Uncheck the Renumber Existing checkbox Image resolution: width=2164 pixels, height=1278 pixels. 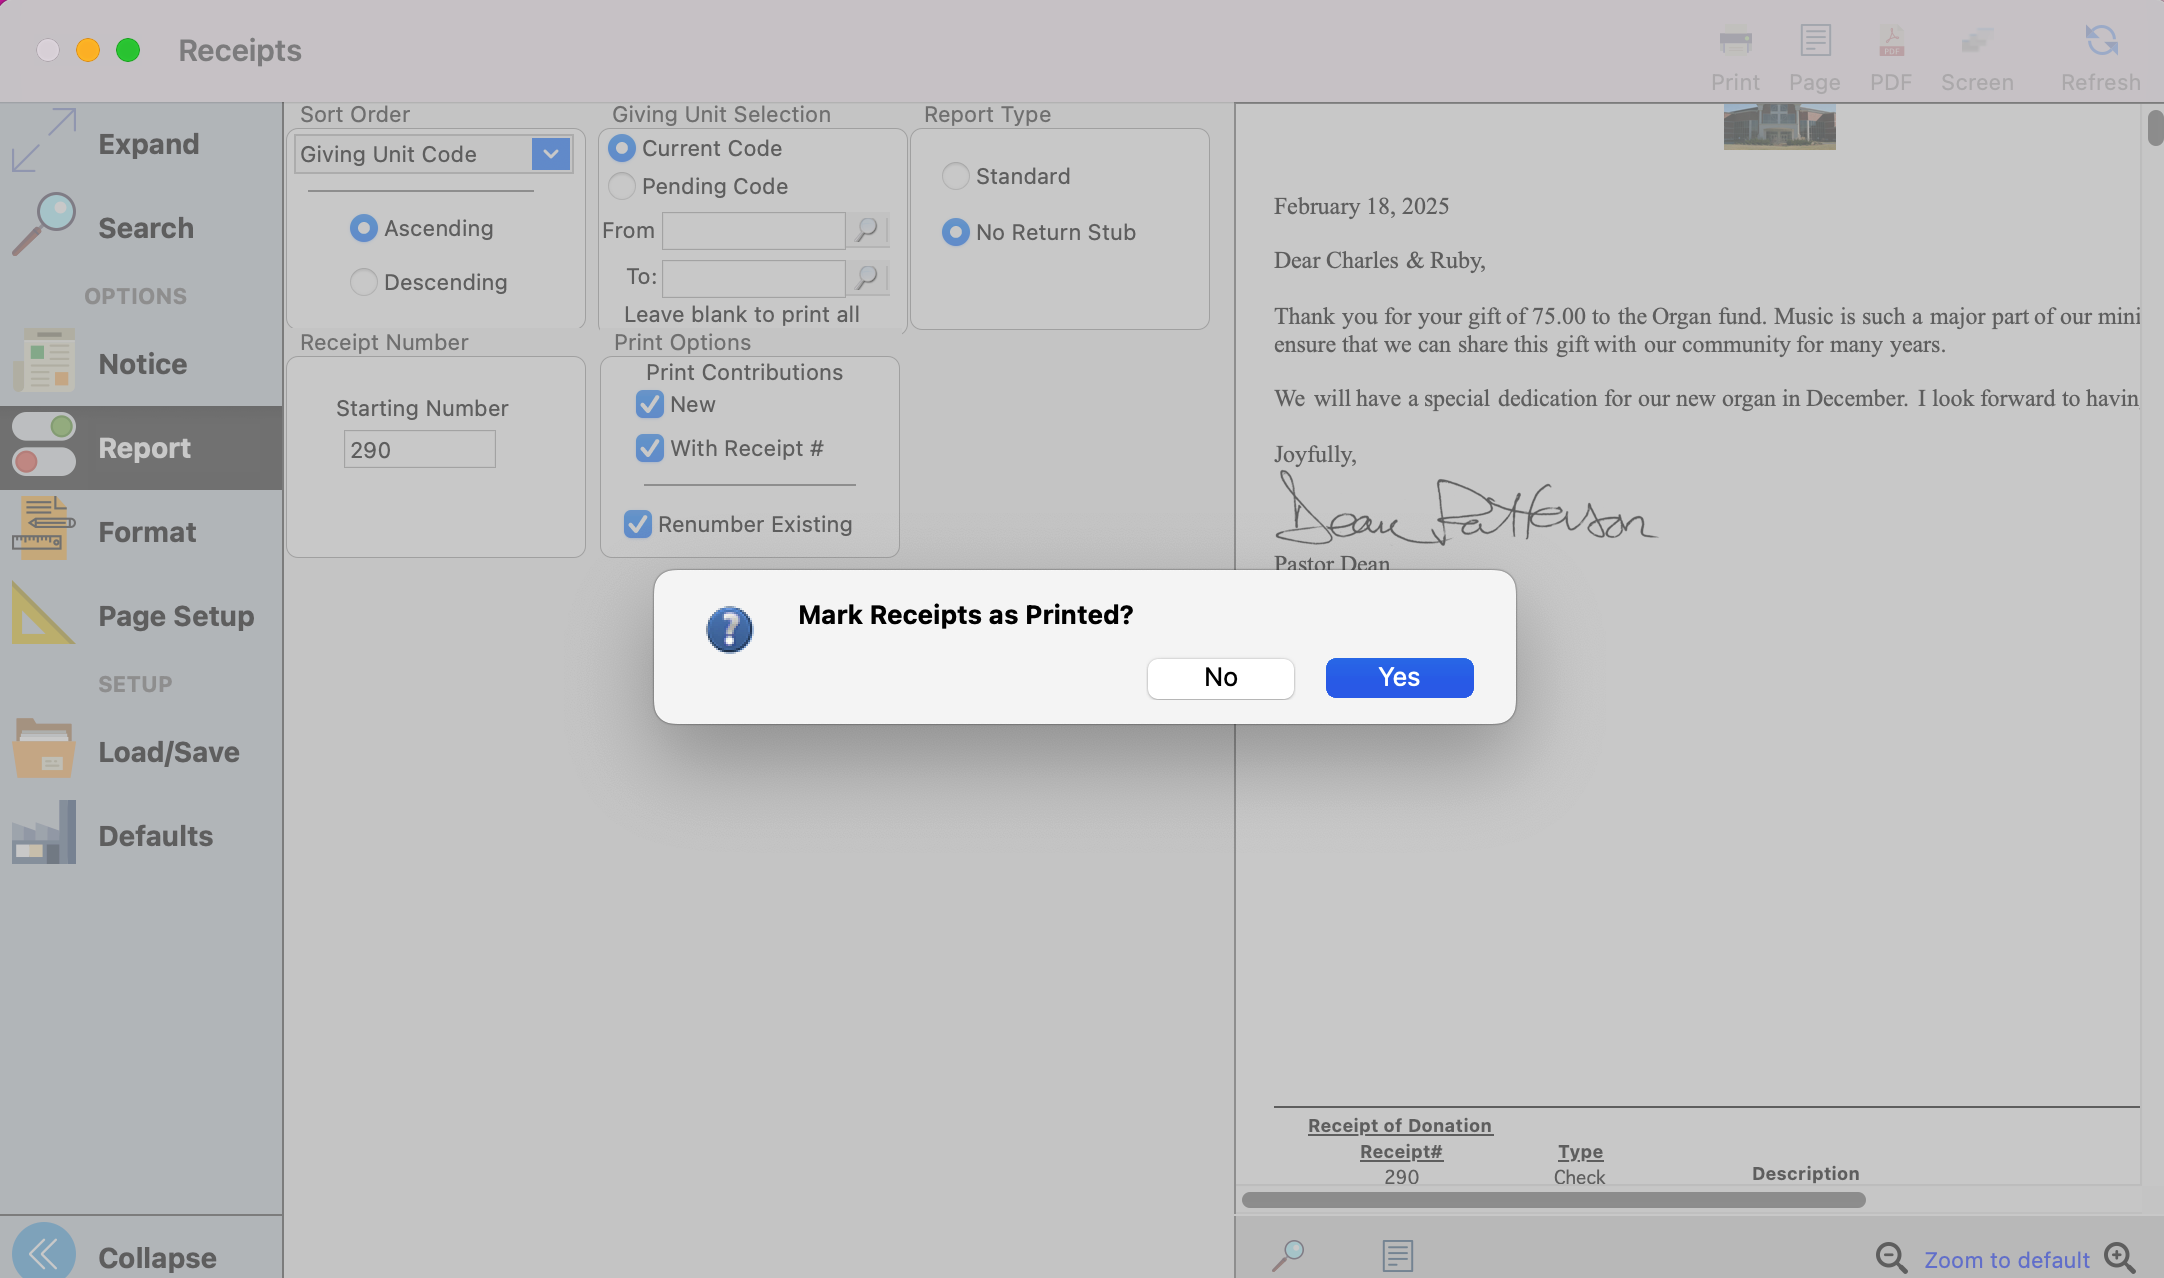[638, 524]
